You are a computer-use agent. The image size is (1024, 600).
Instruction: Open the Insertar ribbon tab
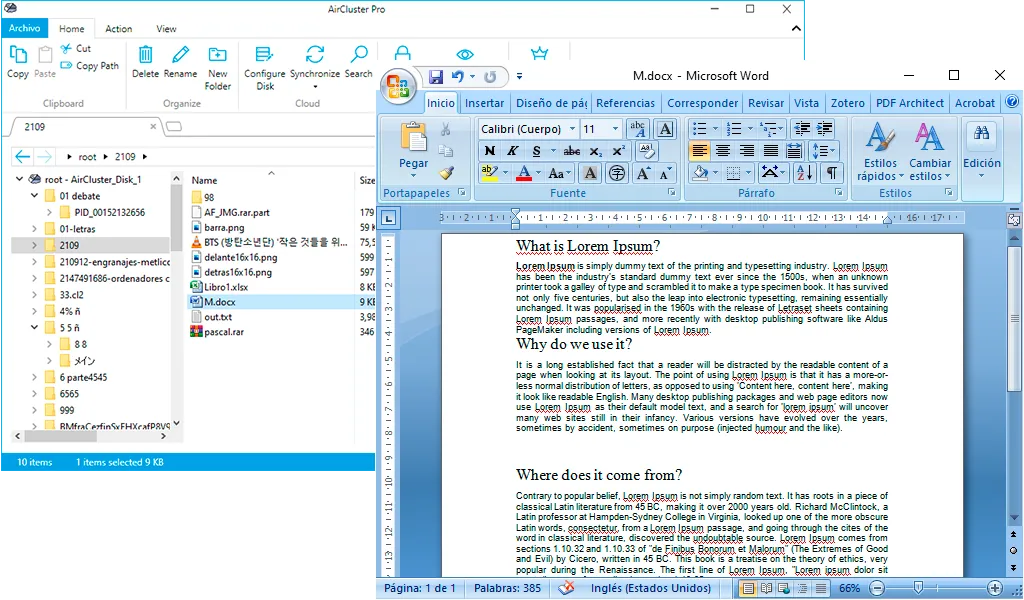[x=485, y=103]
